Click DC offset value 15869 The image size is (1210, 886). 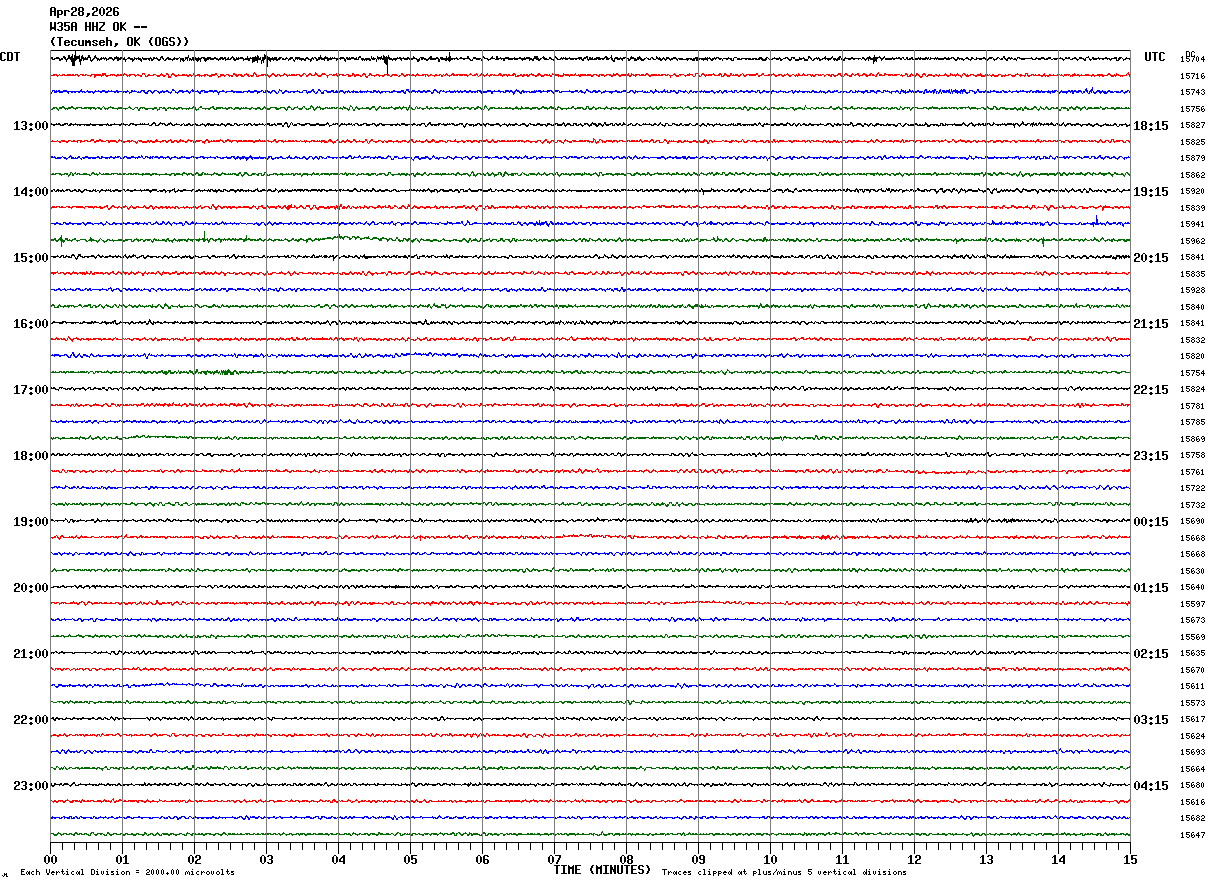click(x=1192, y=440)
